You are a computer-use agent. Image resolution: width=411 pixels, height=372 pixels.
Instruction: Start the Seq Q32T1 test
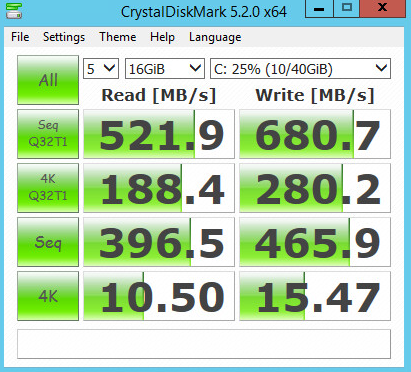point(48,134)
